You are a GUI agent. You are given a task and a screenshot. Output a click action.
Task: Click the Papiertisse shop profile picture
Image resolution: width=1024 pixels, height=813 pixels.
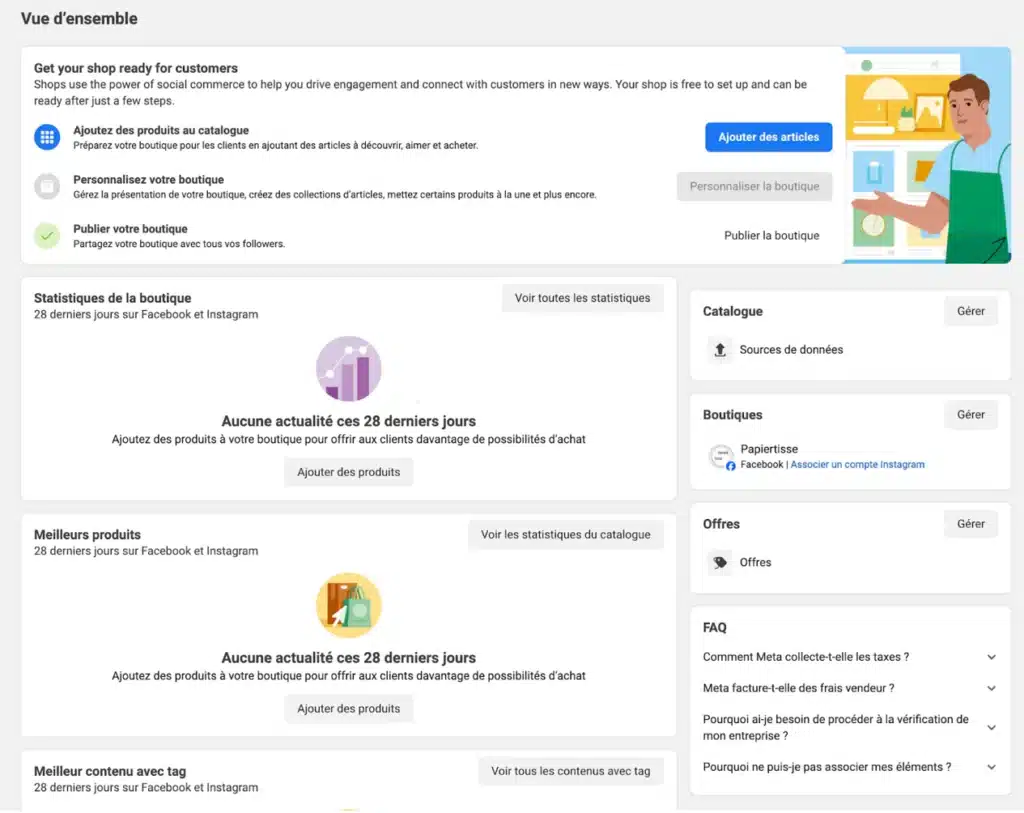720,456
